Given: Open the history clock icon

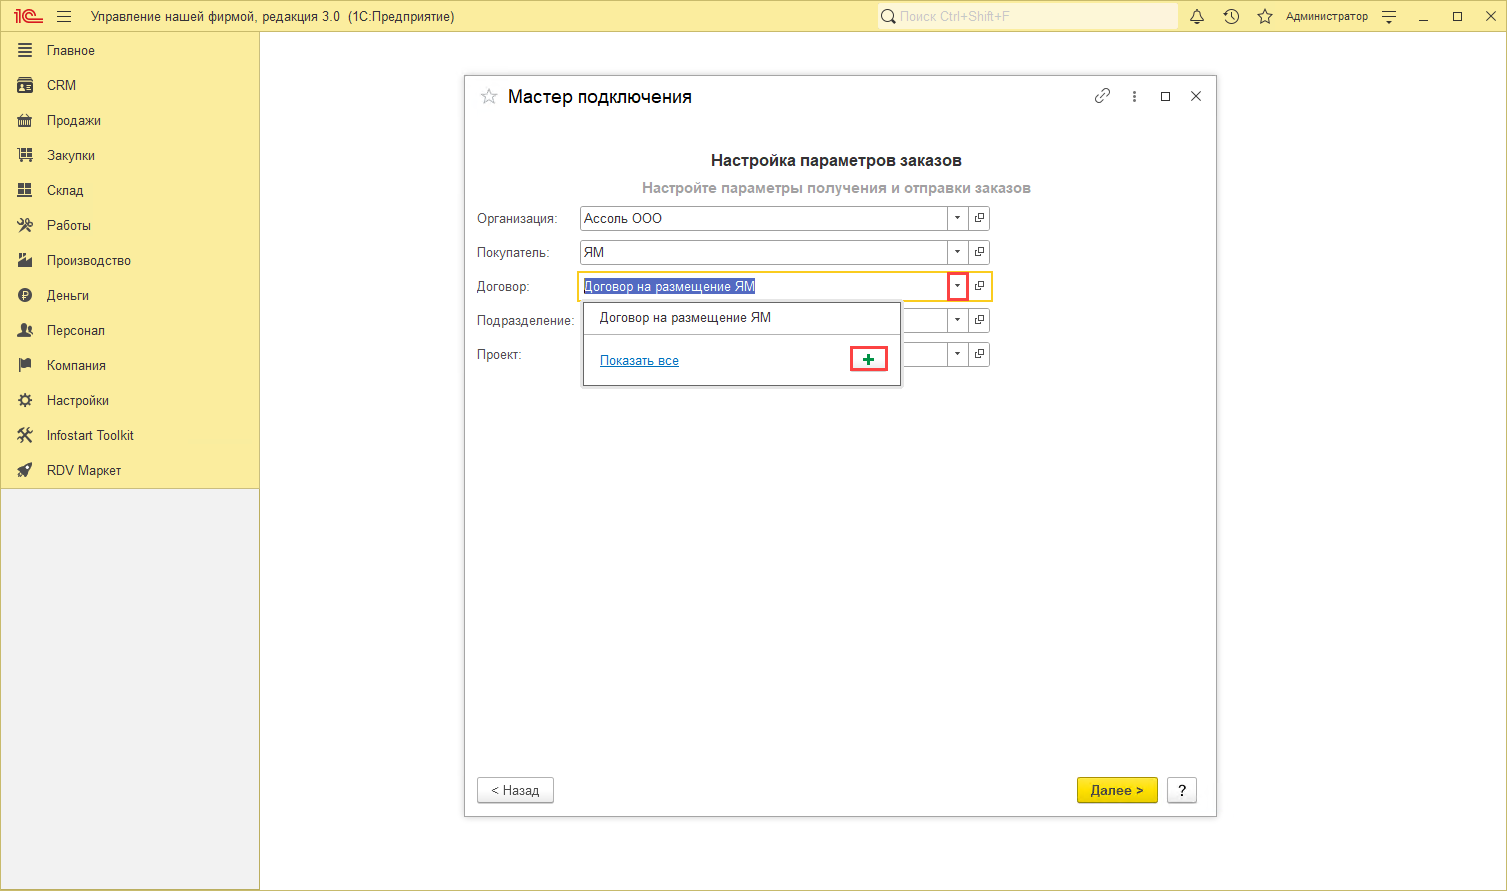Looking at the screenshot, I should (x=1231, y=17).
